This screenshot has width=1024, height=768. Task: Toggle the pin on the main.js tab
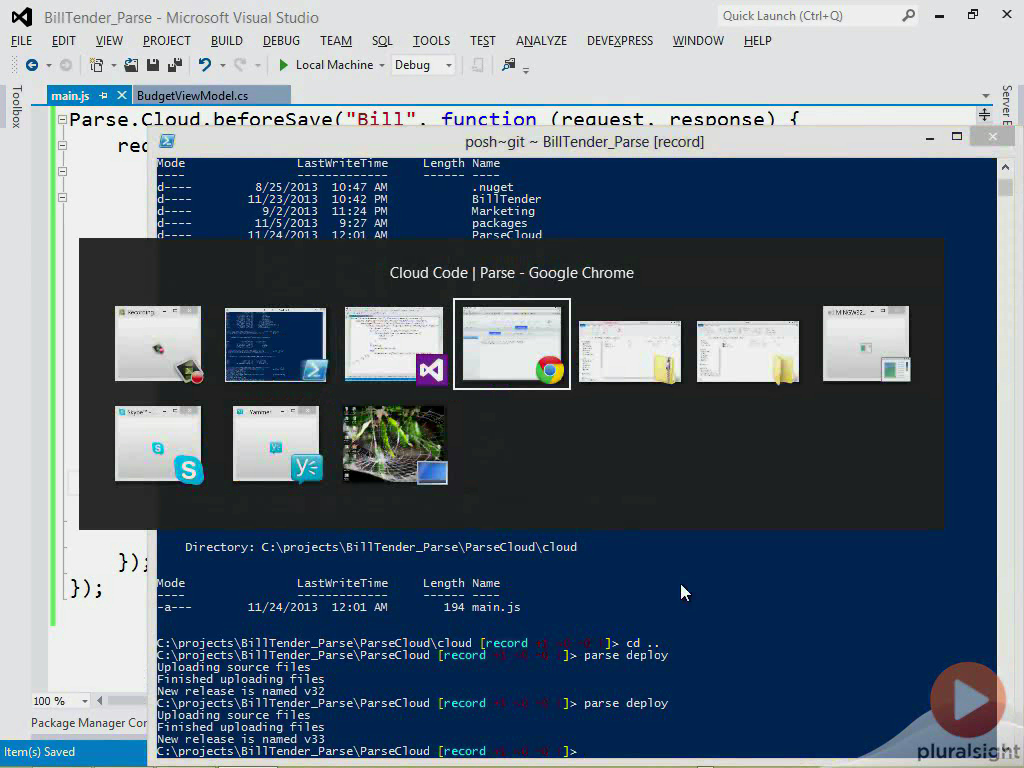[103, 95]
